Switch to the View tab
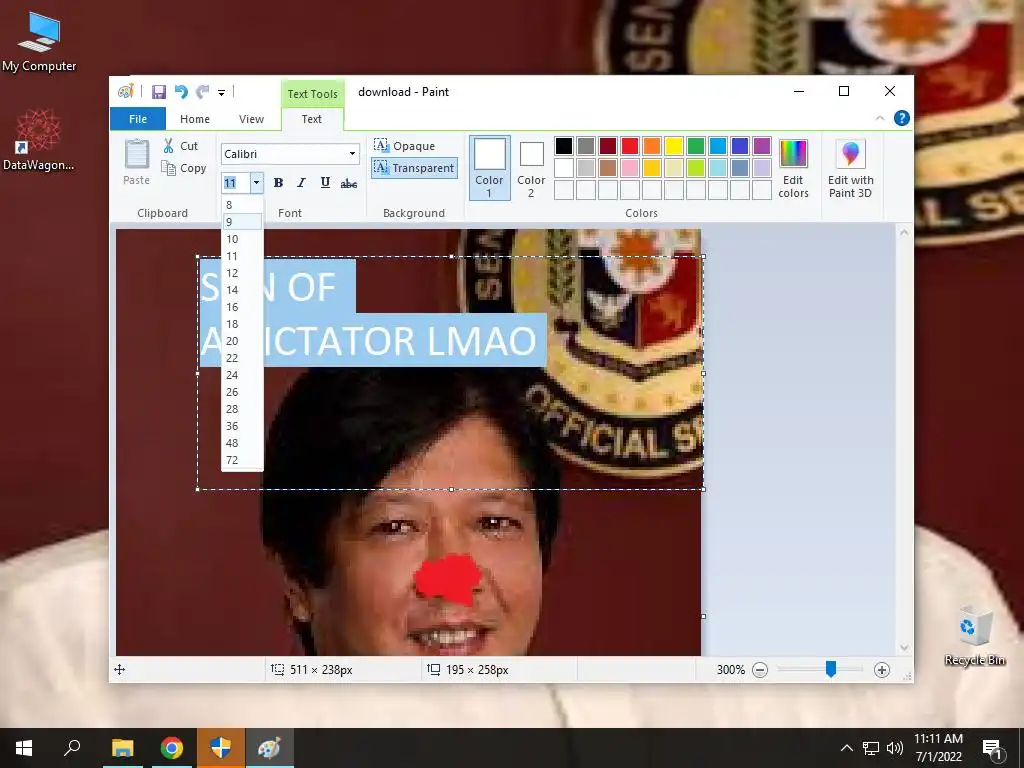Screen dimensions: 1024x768 pos(251,119)
